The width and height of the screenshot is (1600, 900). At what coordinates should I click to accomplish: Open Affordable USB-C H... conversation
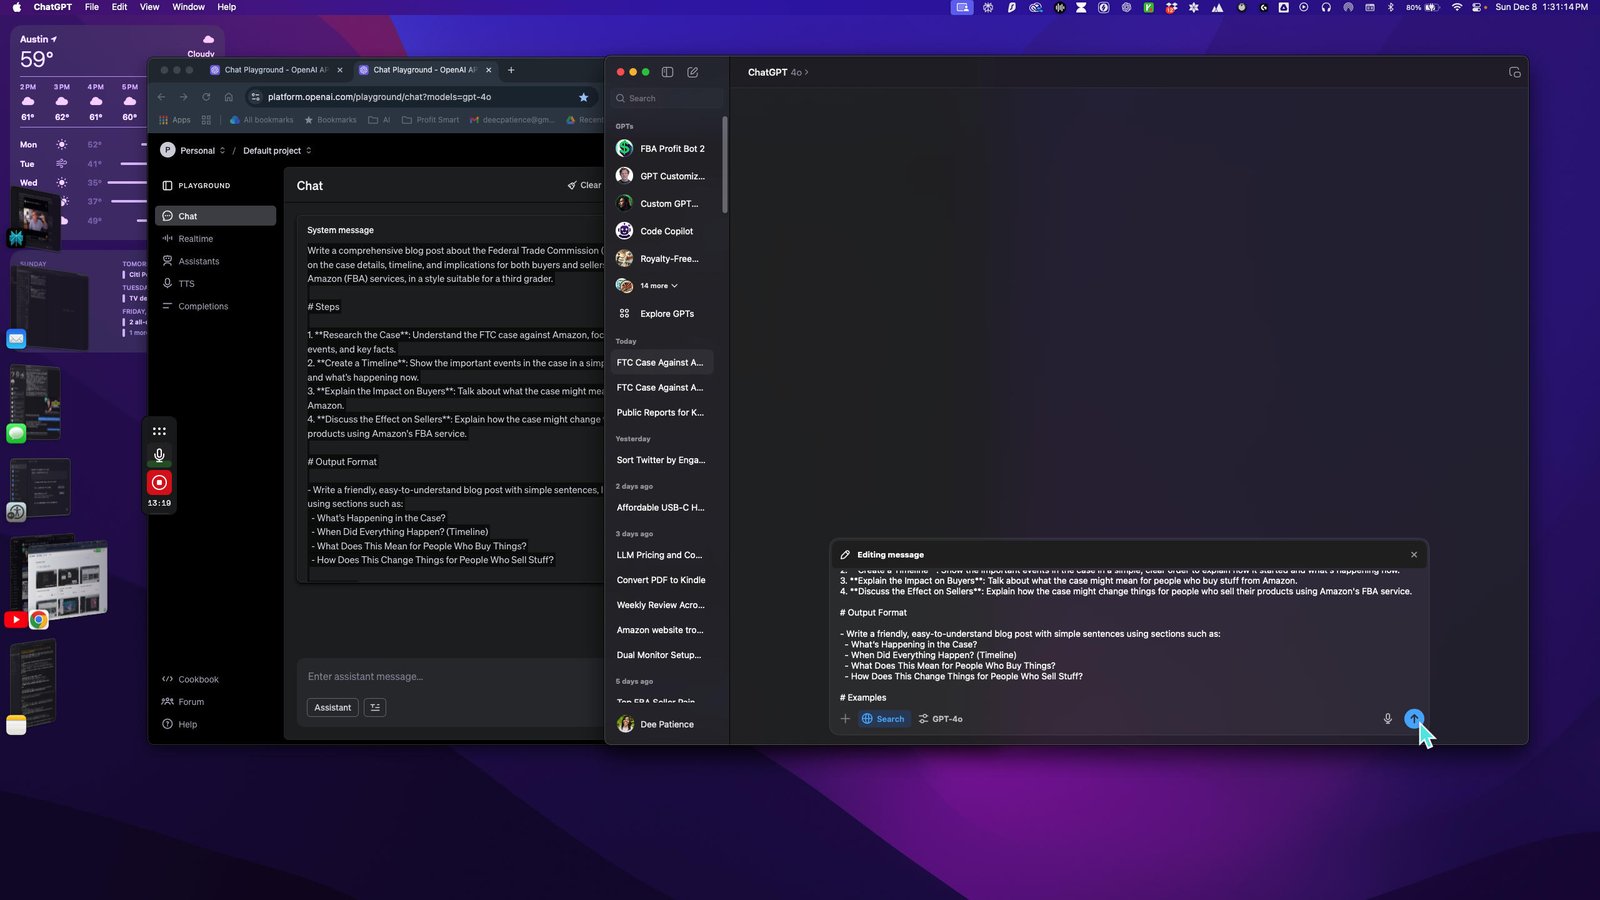(x=660, y=508)
